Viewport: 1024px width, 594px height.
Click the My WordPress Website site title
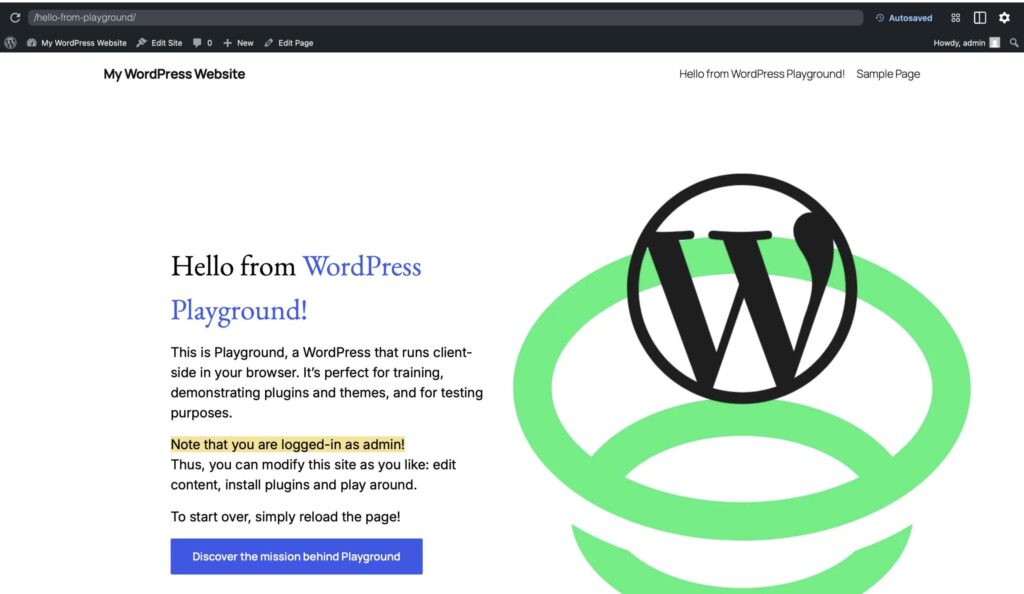(174, 74)
